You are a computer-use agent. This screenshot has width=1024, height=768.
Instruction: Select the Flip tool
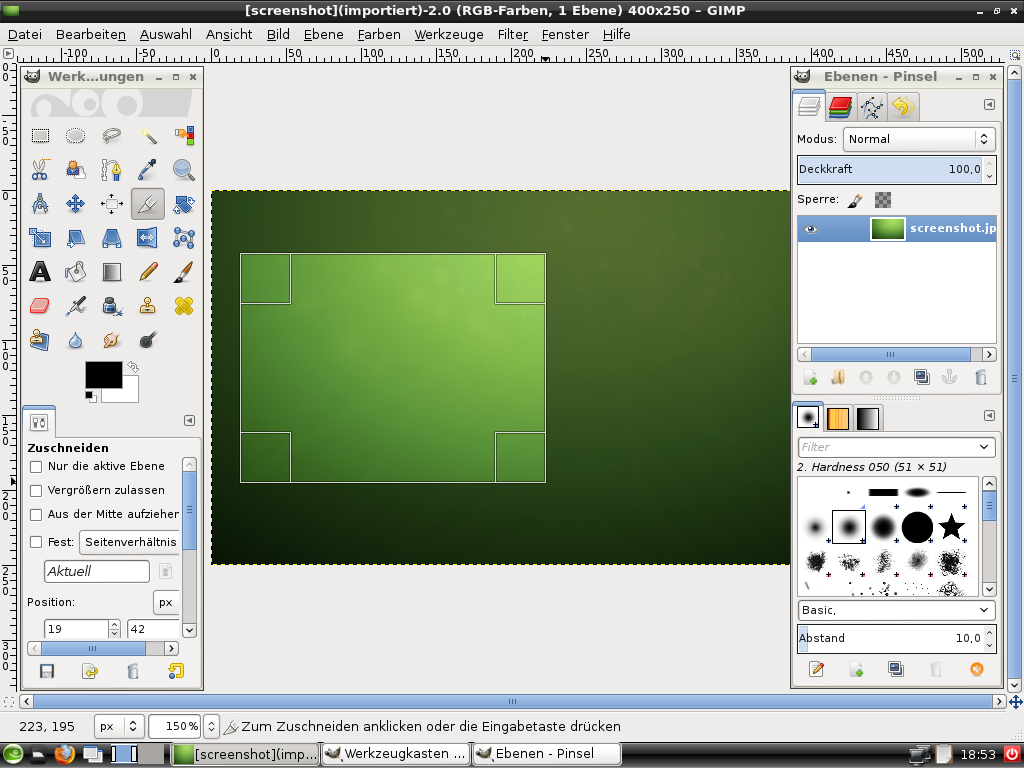148,238
